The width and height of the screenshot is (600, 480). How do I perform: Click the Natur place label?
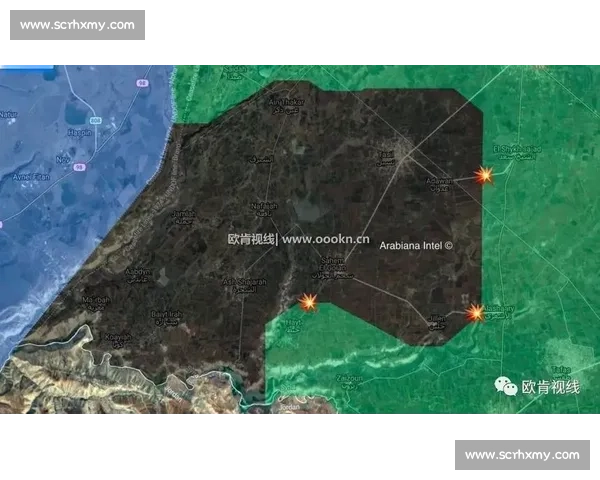click(x=8, y=114)
